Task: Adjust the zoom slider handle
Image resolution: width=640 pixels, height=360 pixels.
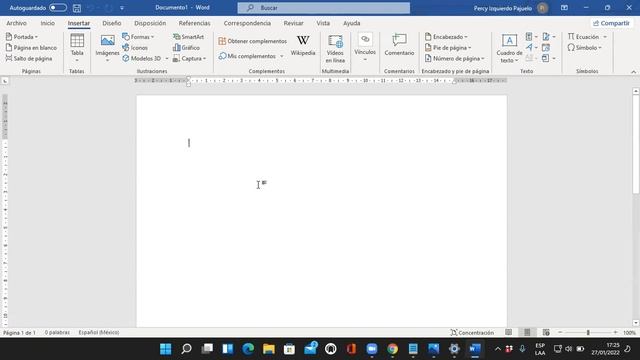Action: click(588, 333)
